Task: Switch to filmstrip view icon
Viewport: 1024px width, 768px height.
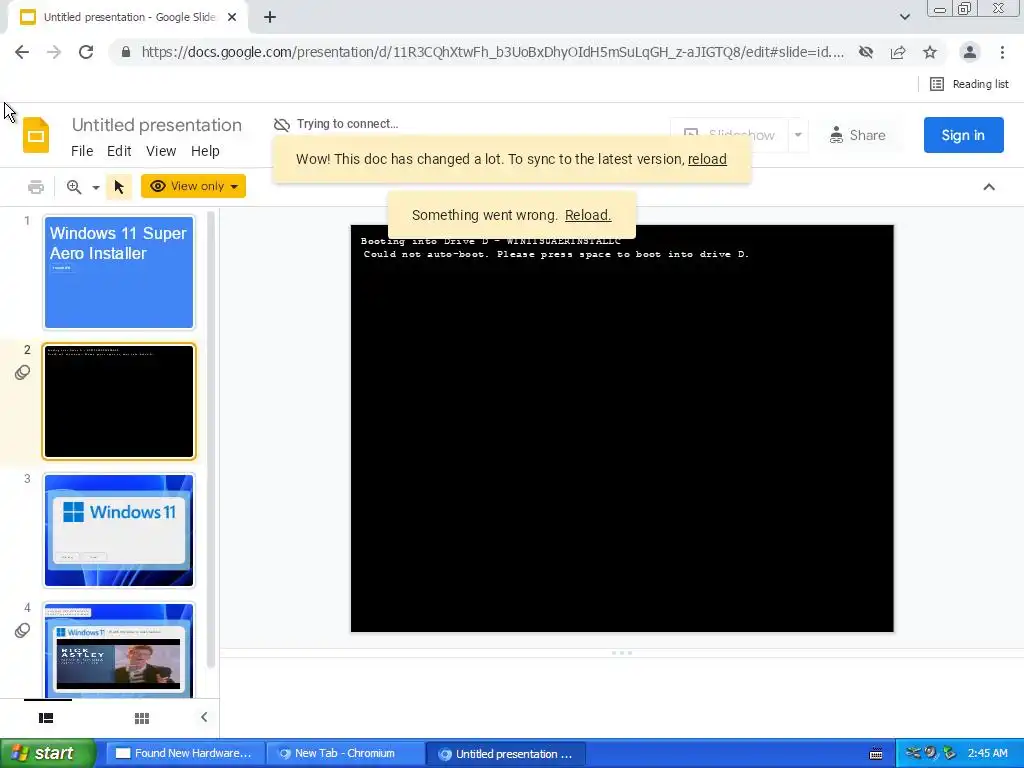Action: (x=46, y=718)
